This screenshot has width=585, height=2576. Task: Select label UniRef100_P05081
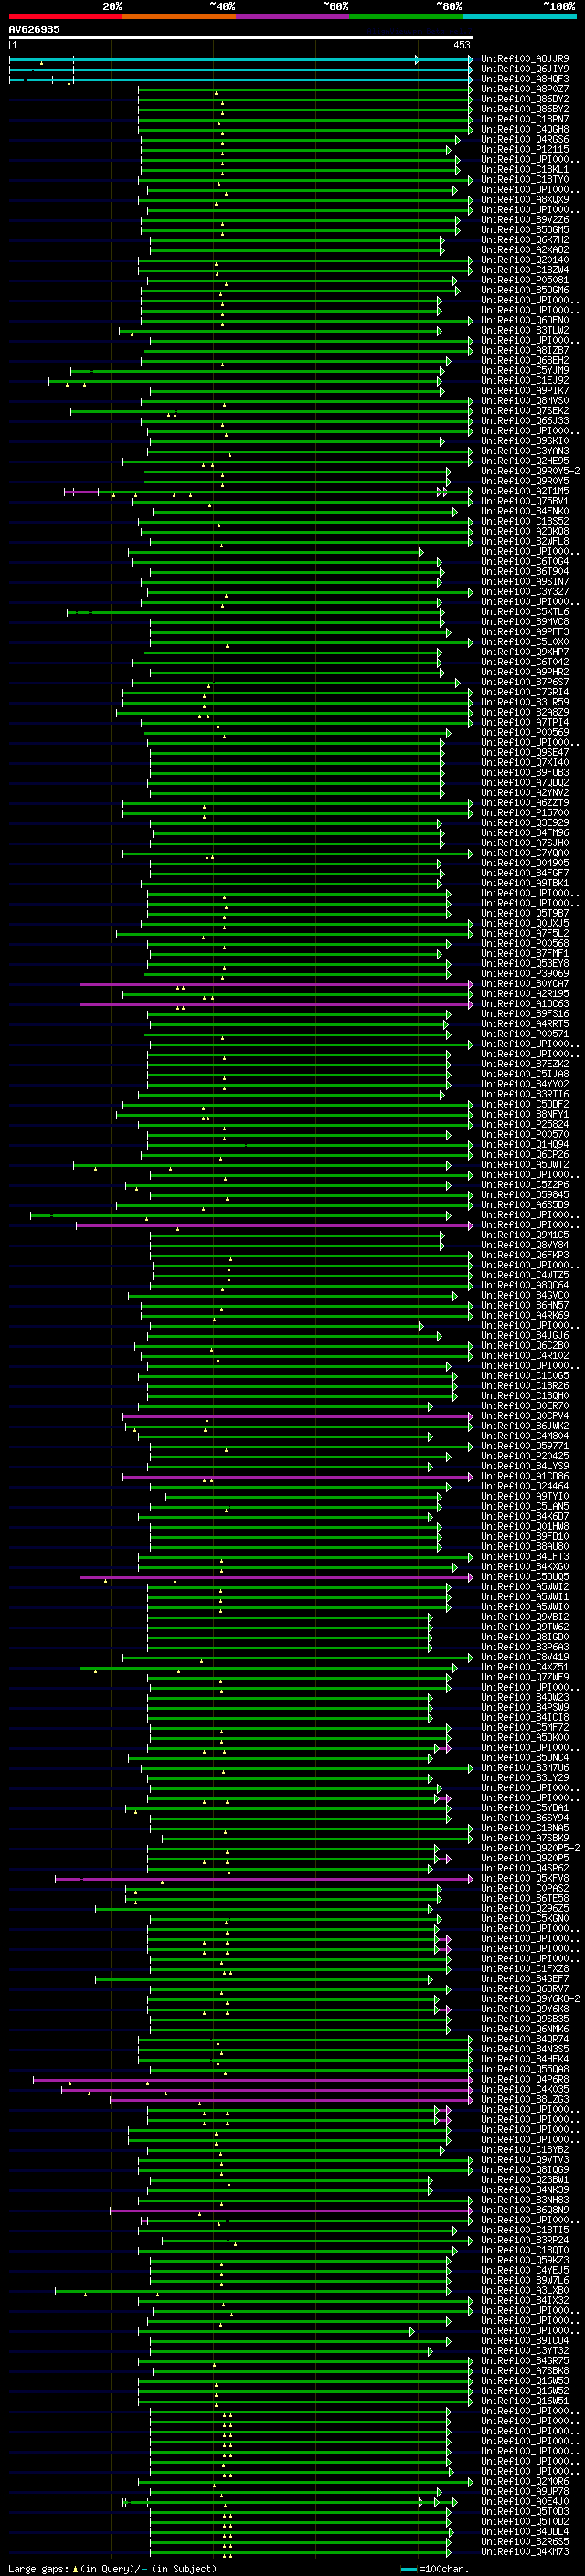[x=525, y=280]
